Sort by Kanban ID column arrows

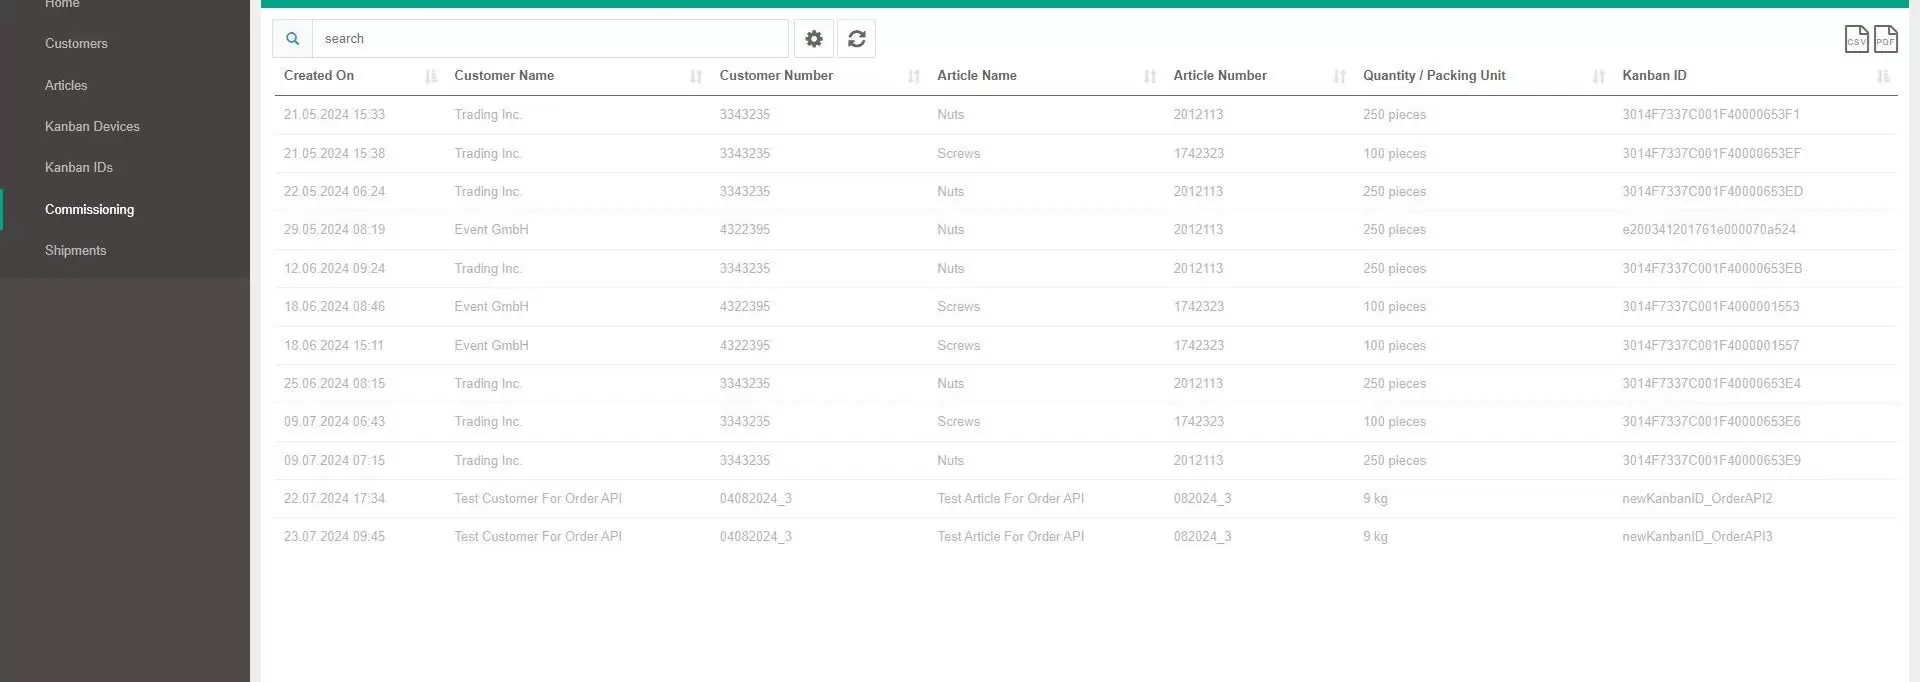tap(1884, 76)
